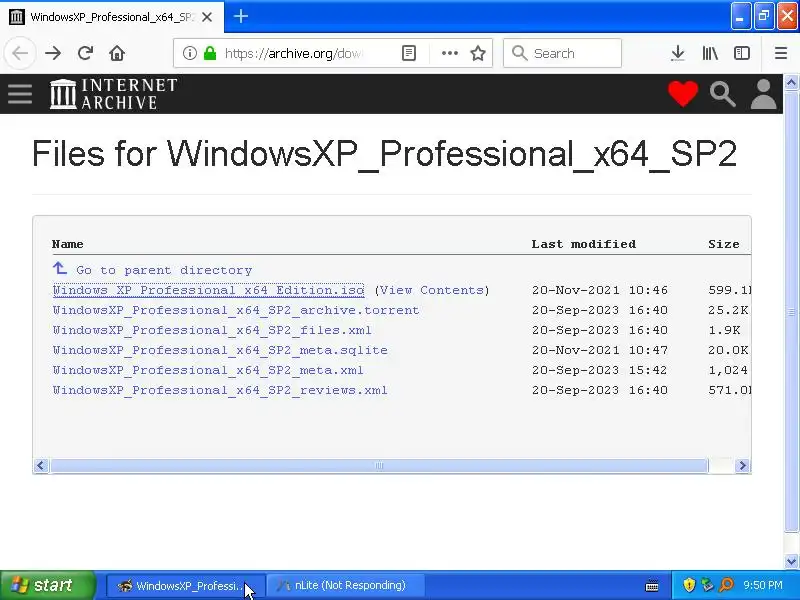
Task: Download Windows XP Professional x64 Edition.iso
Action: [208, 290]
